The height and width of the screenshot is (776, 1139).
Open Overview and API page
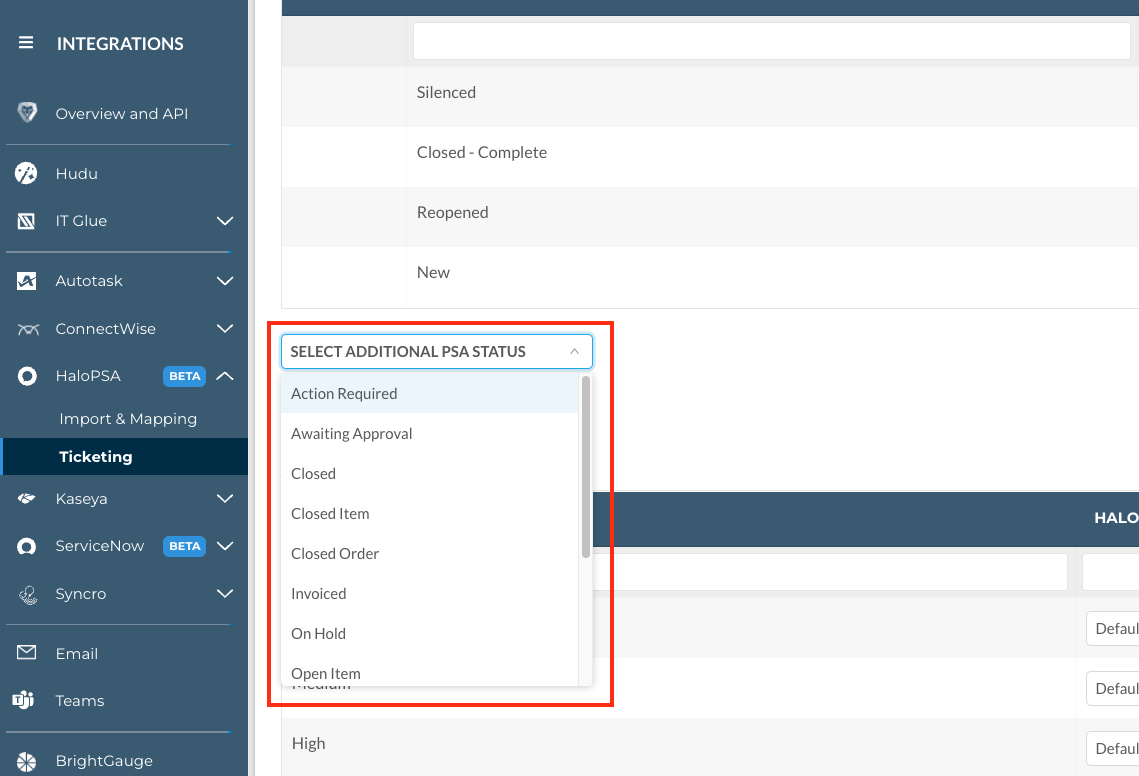[x=121, y=113]
